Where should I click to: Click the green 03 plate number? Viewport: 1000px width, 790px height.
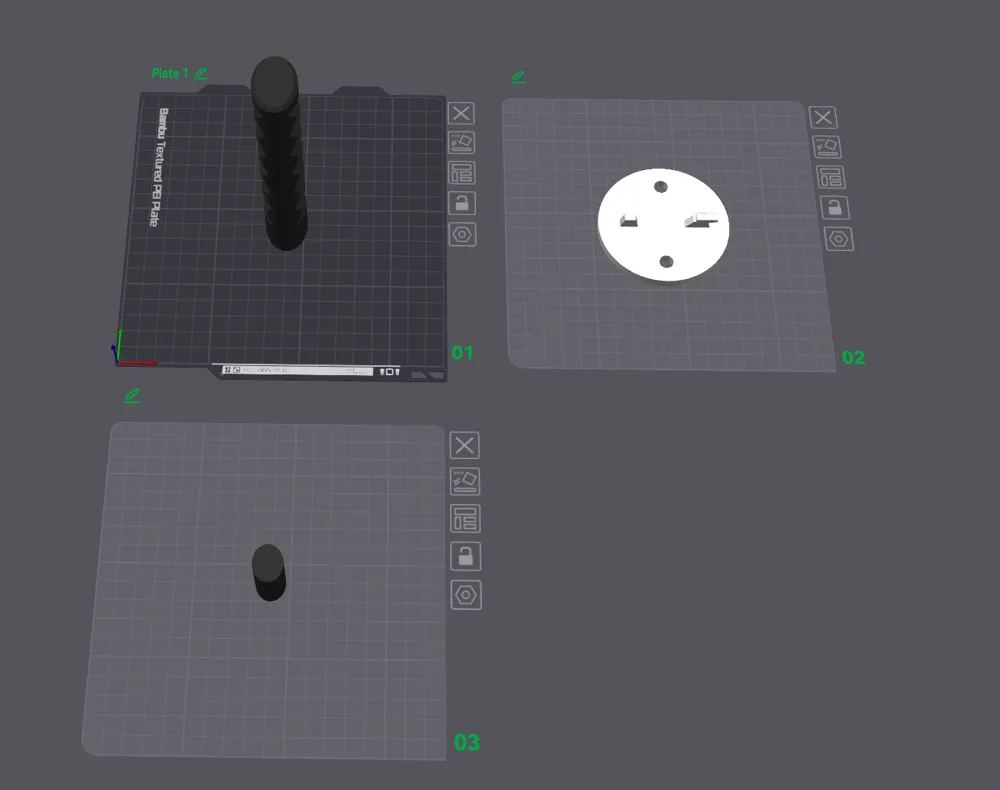pos(466,742)
